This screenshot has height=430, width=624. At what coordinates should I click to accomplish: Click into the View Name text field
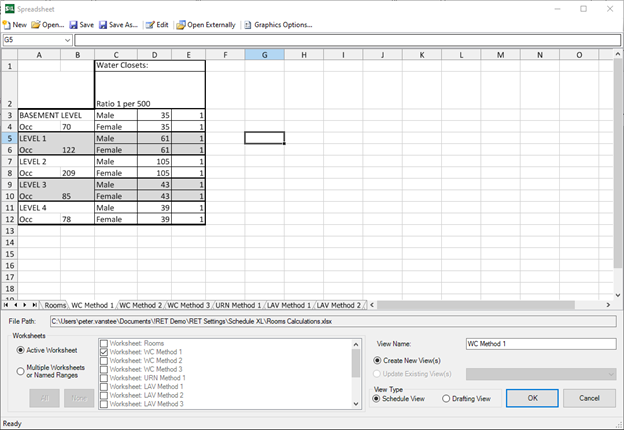(541, 344)
